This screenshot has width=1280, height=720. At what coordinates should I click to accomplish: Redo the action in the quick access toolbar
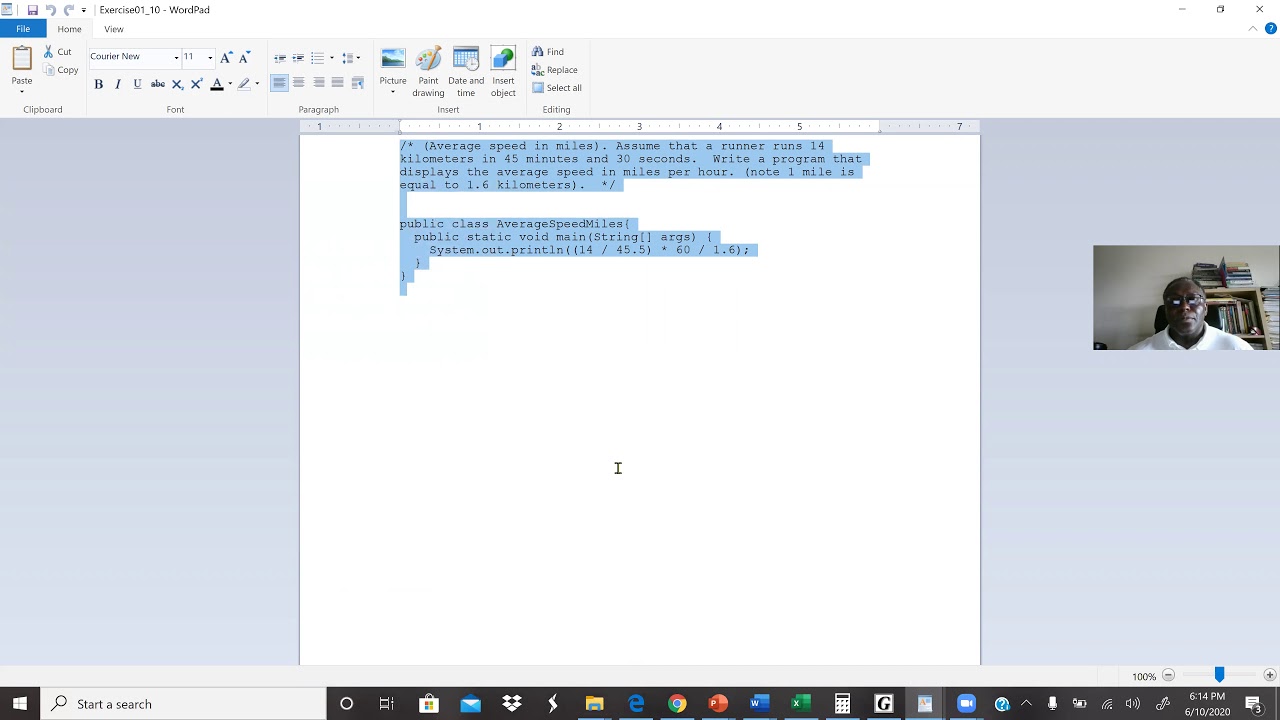68,10
